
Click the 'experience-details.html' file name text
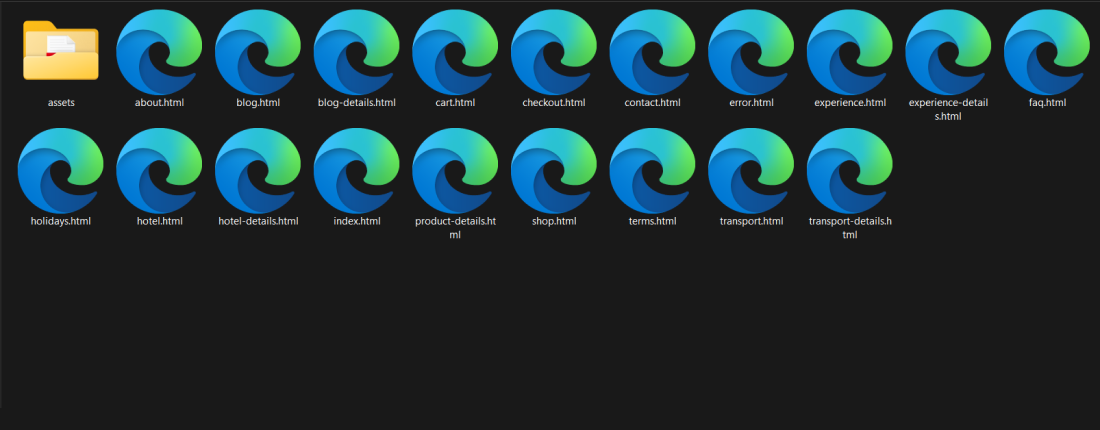(x=948, y=109)
